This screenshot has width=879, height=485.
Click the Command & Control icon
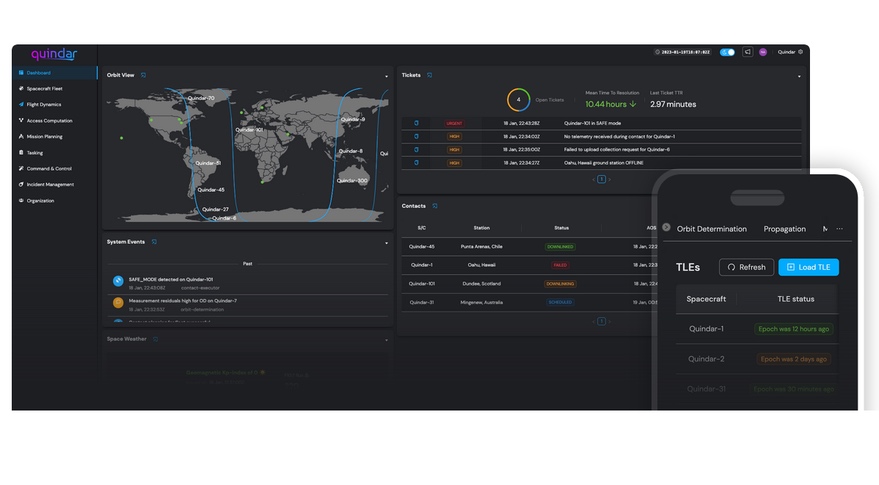[21, 168]
